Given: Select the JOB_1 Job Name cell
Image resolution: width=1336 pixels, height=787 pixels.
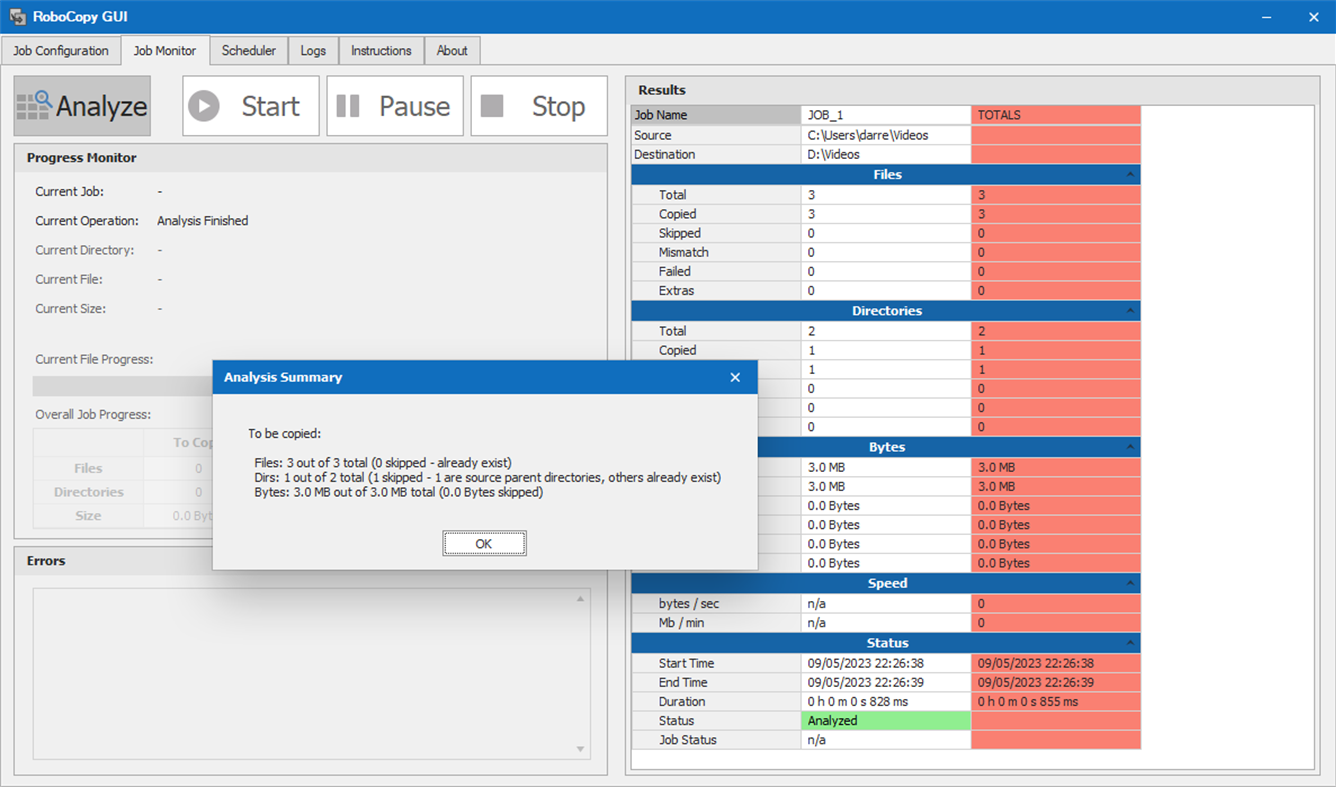Looking at the screenshot, I should pos(885,115).
